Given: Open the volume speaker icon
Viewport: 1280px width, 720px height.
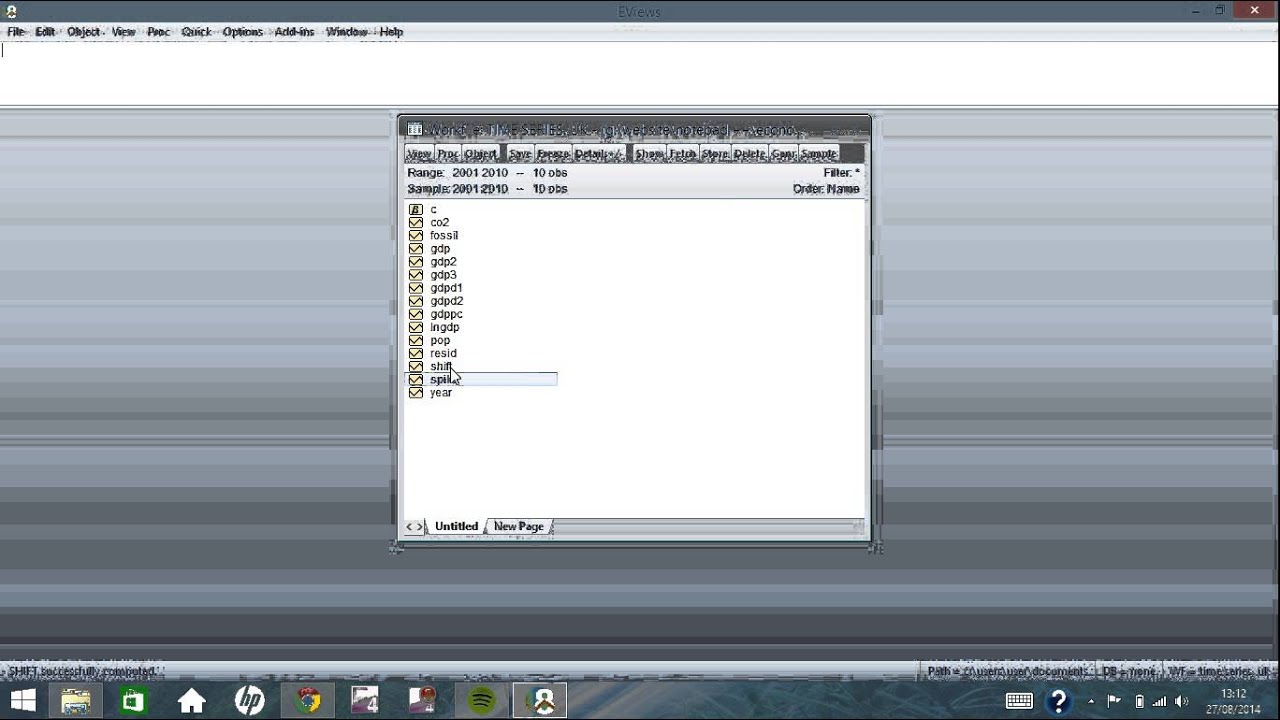Looking at the screenshot, I should click(1181, 701).
